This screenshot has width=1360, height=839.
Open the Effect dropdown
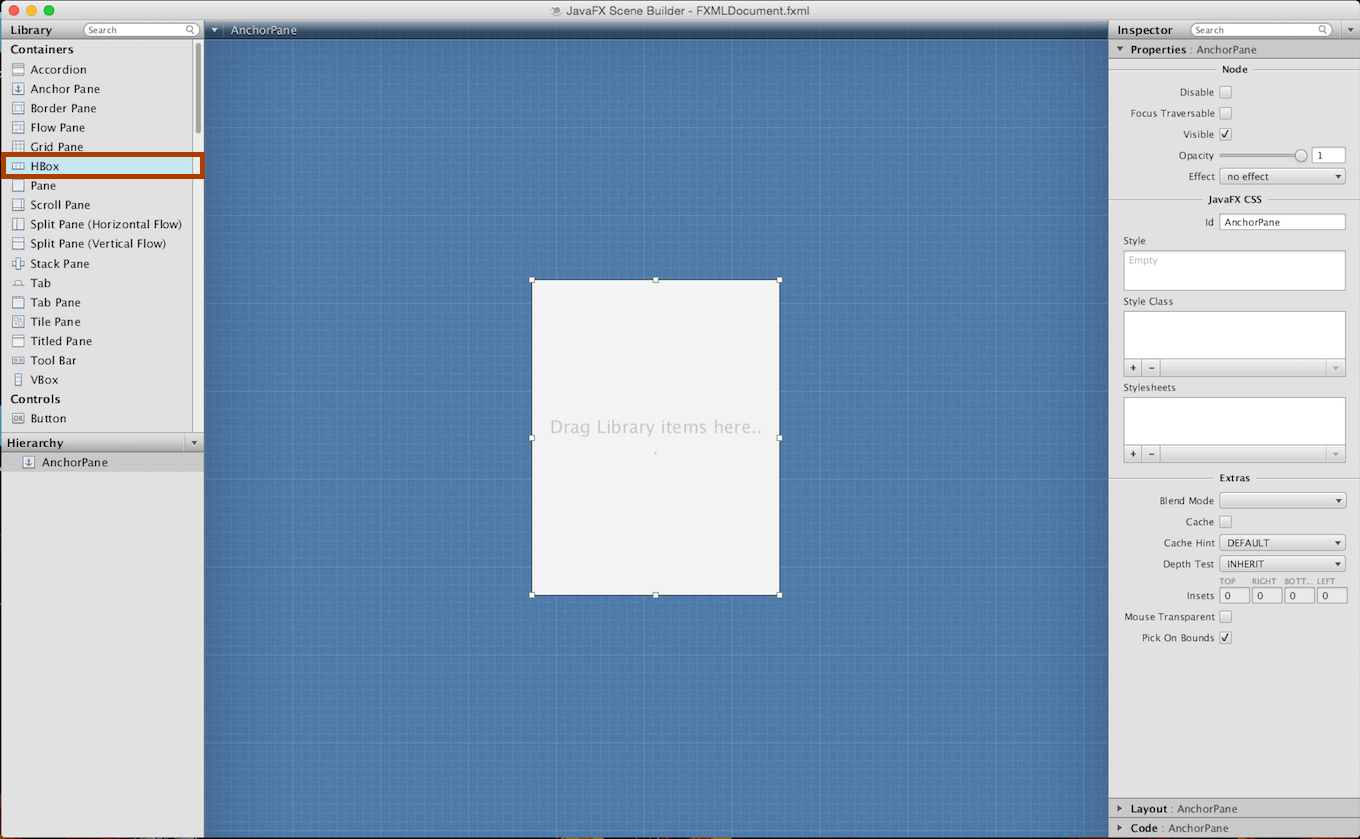point(1282,177)
